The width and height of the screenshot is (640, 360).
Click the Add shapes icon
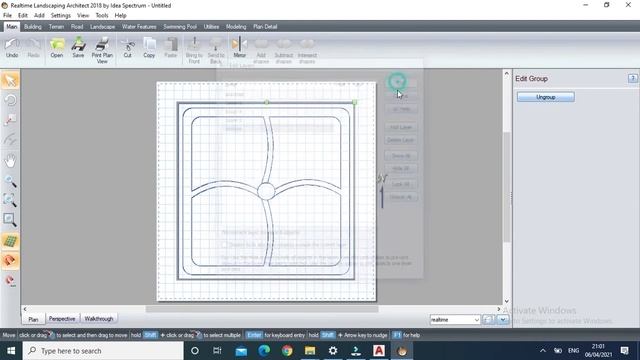coord(261,50)
